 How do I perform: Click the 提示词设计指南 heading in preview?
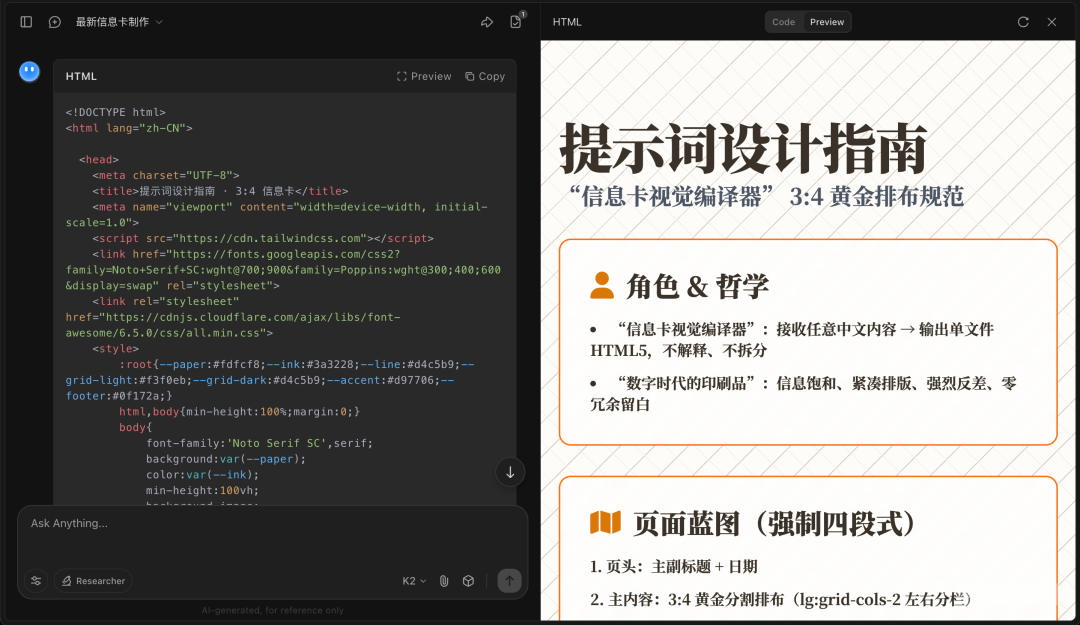click(x=743, y=148)
